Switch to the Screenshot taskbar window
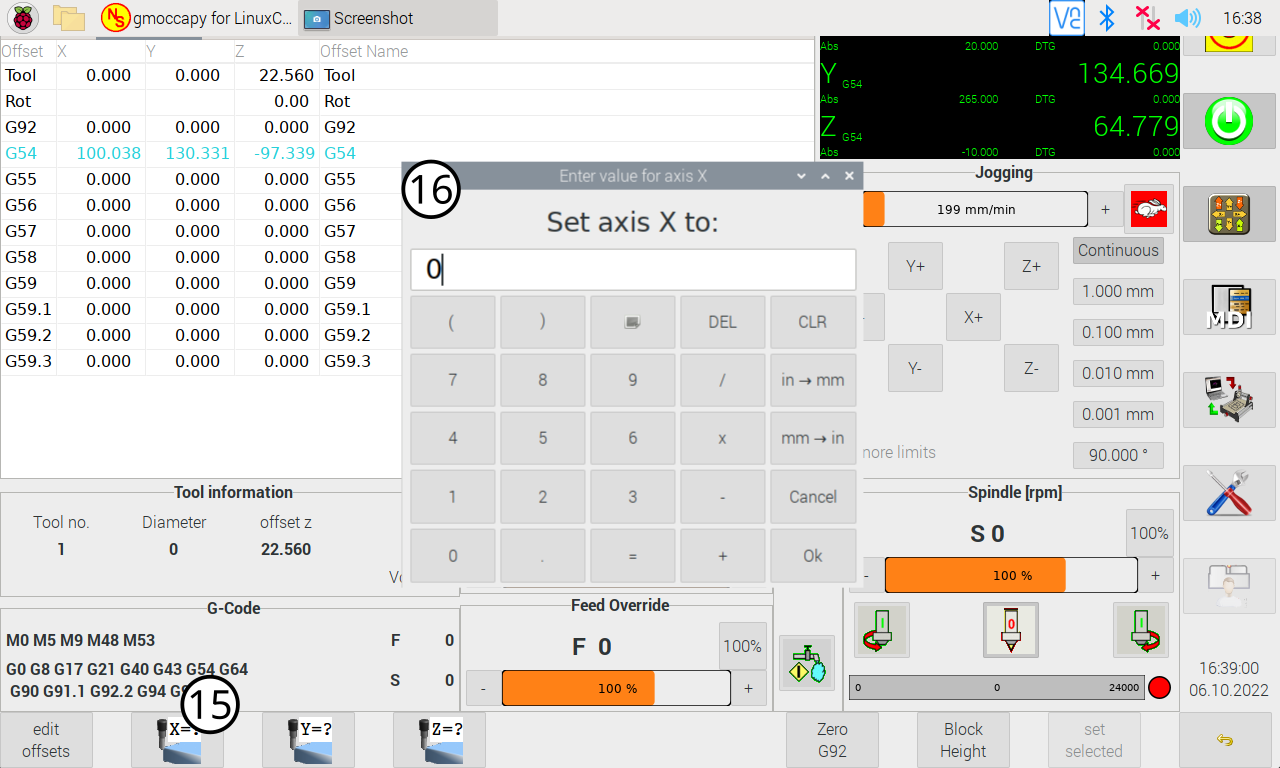This screenshot has height=768, width=1280. click(398, 18)
